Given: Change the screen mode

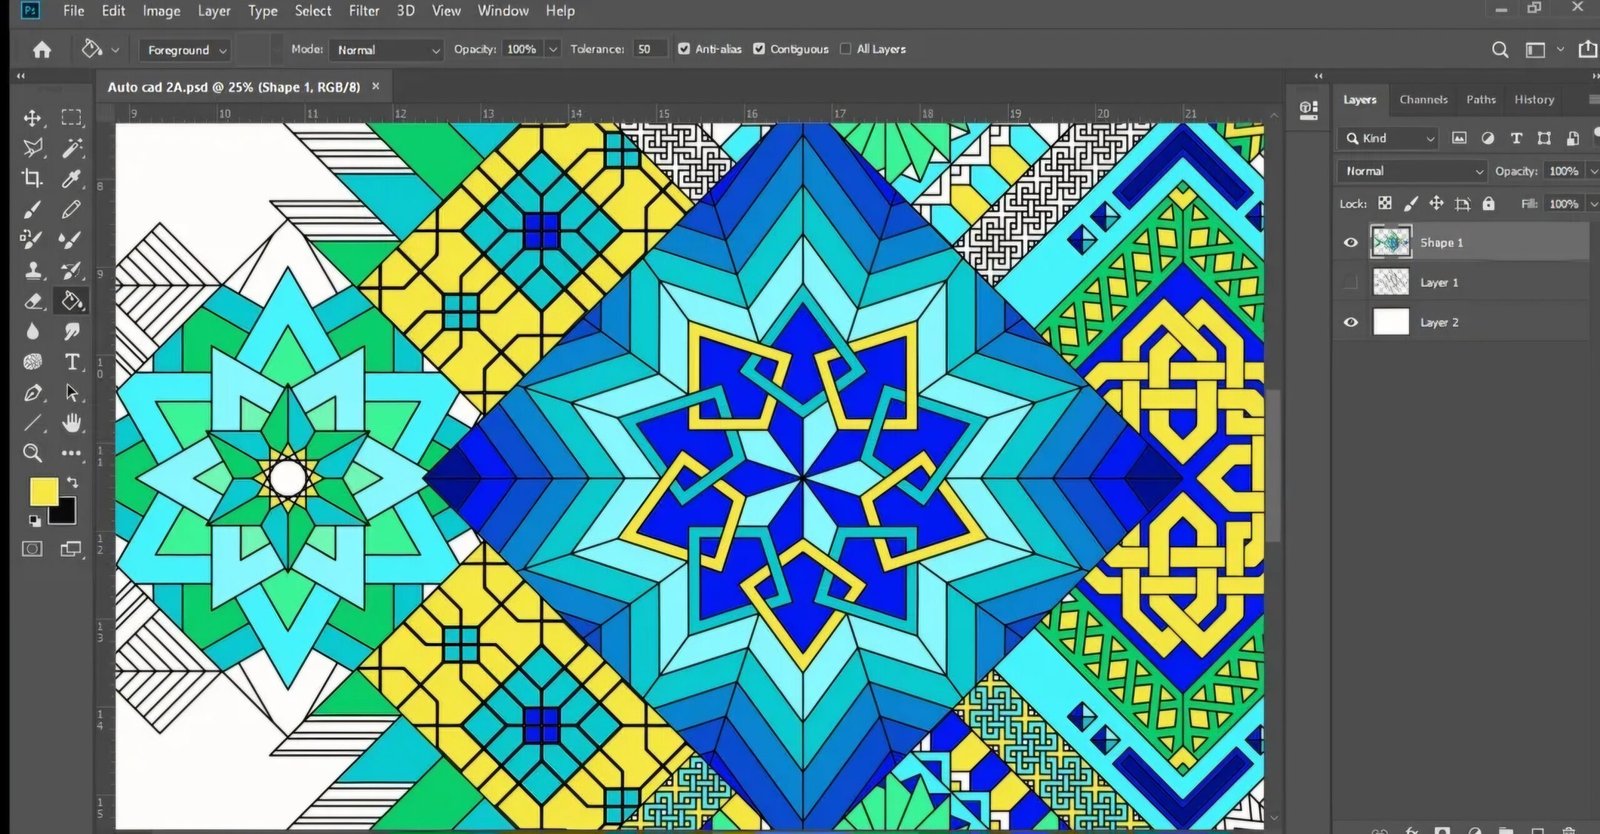Looking at the screenshot, I should click(x=71, y=549).
